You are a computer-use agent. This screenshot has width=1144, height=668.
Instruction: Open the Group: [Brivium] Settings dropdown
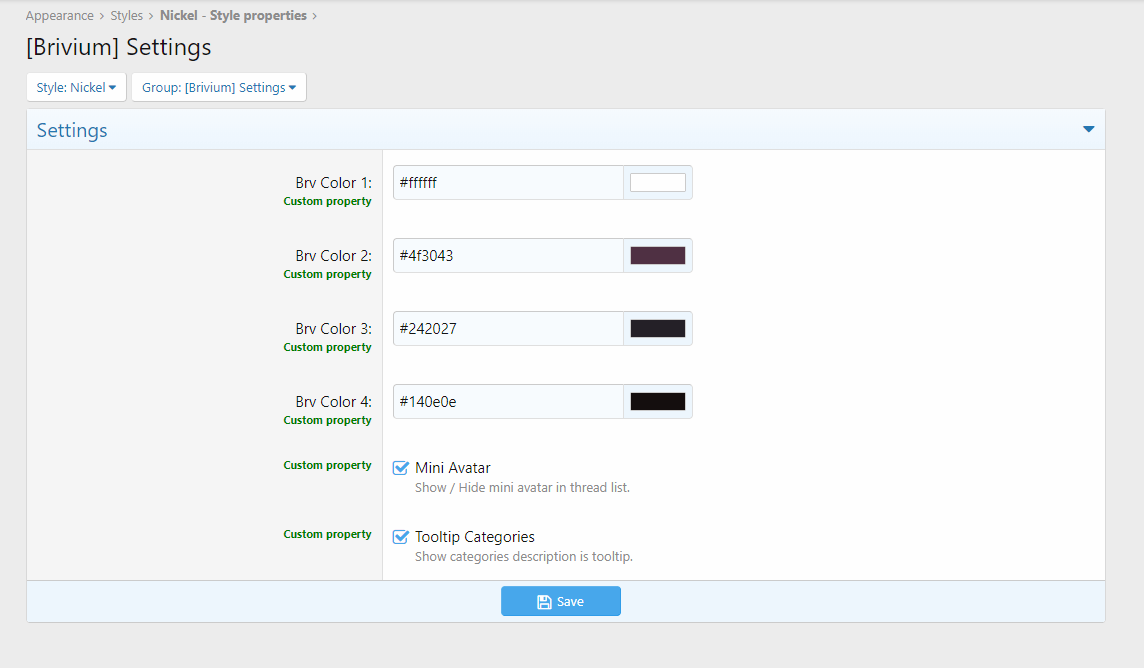tap(218, 87)
